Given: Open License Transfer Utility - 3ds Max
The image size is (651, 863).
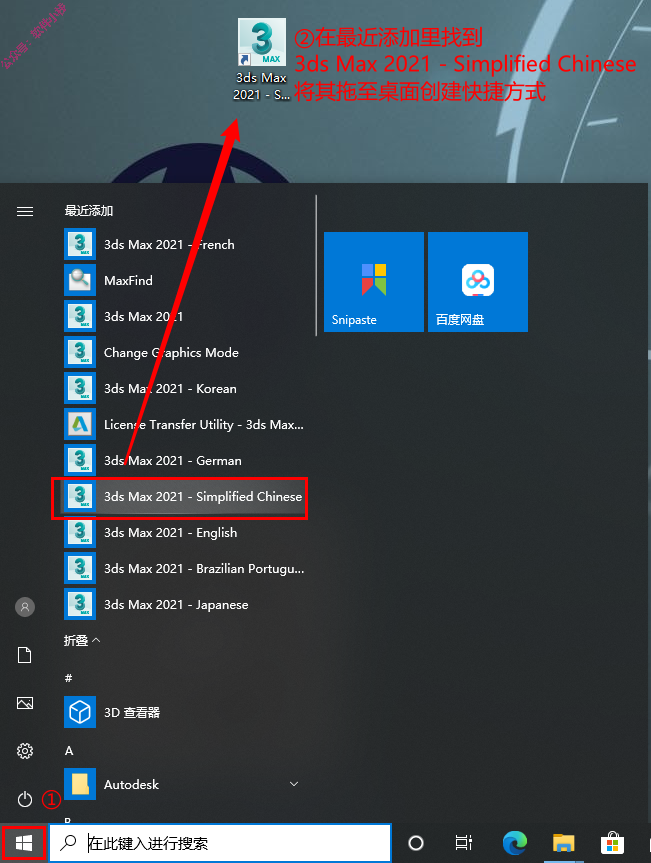Looking at the screenshot, I should coord(184,424).
